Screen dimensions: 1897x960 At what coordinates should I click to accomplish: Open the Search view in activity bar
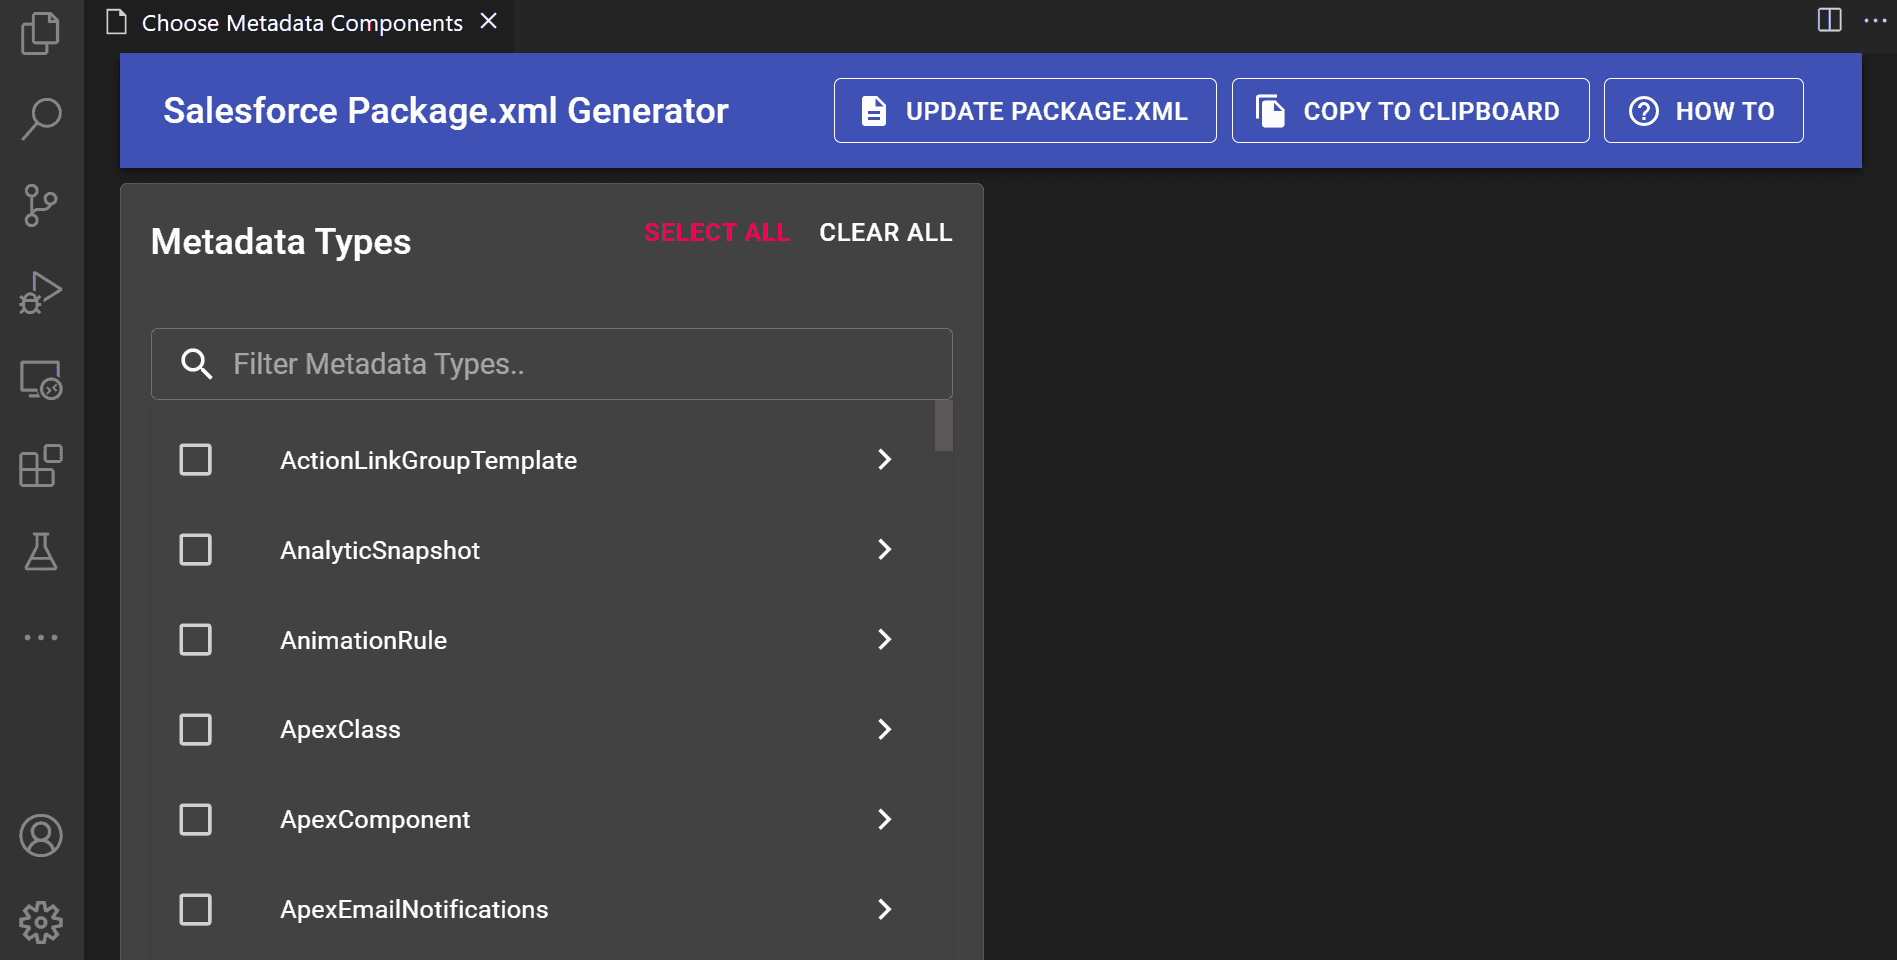[x=41, y=119]
